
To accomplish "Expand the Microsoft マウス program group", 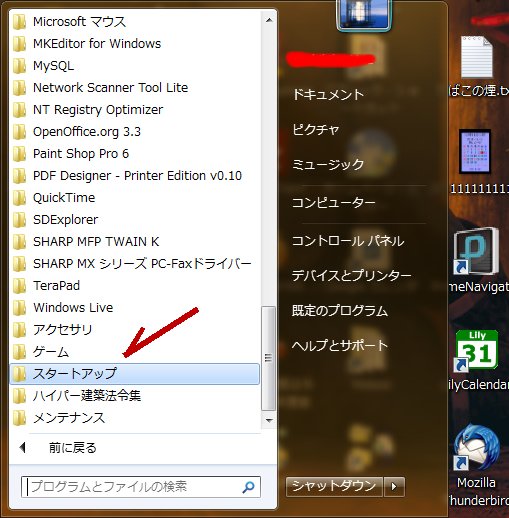I will tap(135, 22).
